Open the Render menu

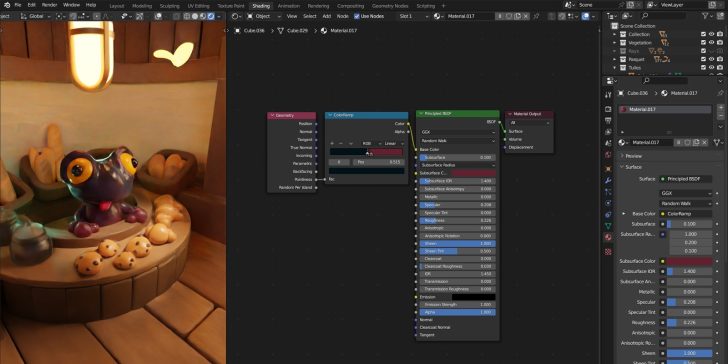[x=49, y=5]
